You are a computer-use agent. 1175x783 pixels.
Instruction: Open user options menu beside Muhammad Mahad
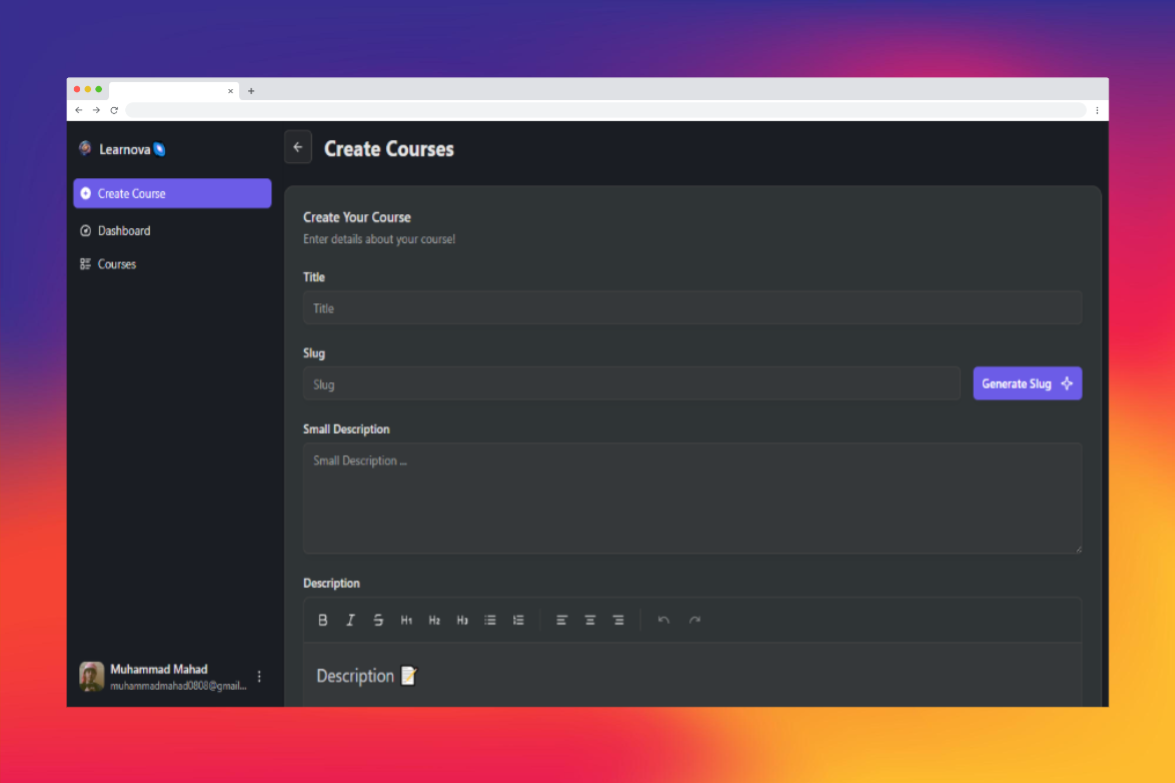(x=259, y=677)
